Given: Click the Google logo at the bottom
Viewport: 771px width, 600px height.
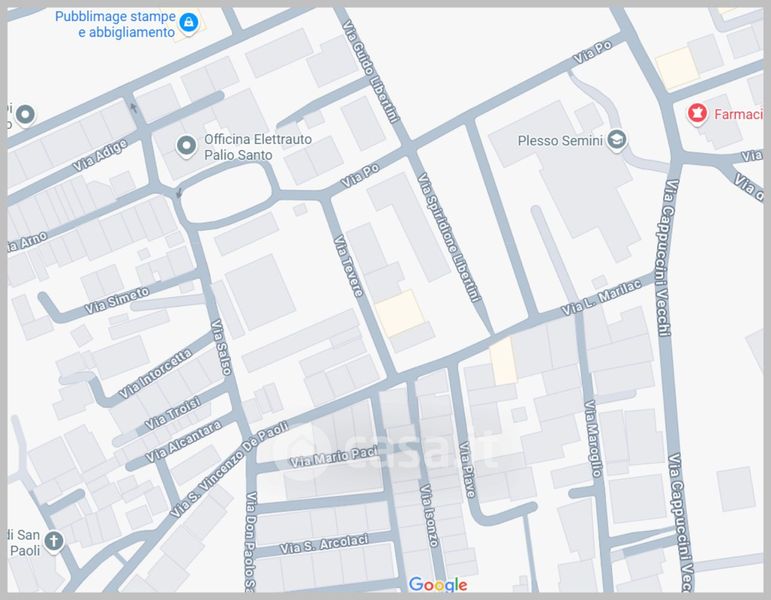Looking at the screenshot, I should click(437, 584).
